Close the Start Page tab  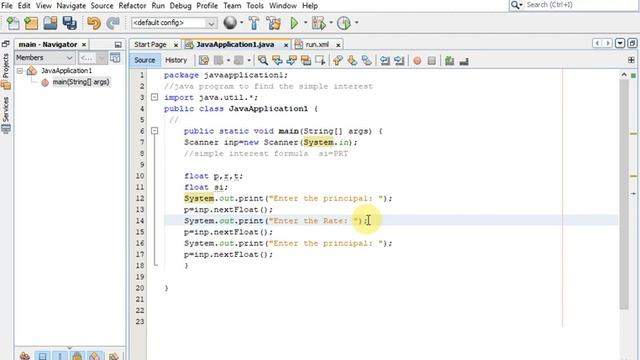176,45
